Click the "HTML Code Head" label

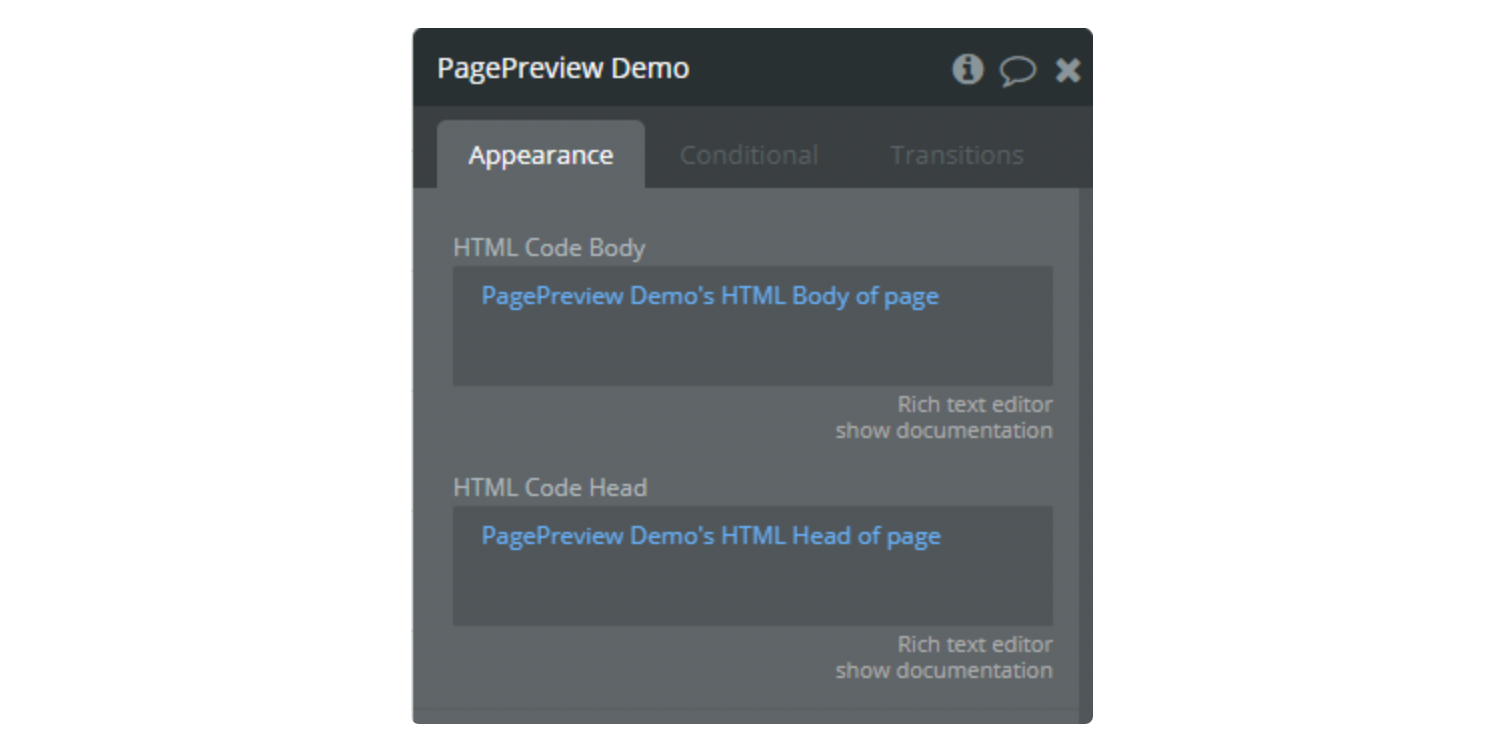(550, 488)
